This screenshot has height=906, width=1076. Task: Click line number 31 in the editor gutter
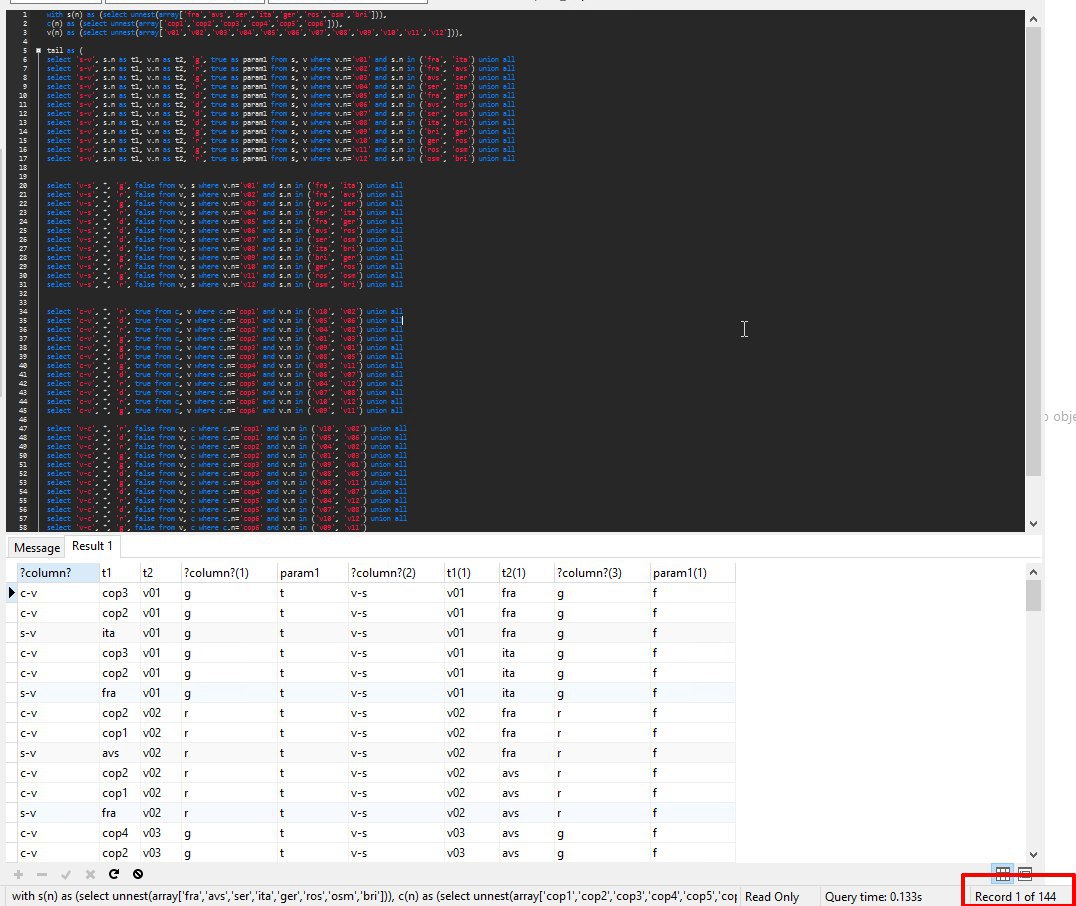(x=23, y=284)
